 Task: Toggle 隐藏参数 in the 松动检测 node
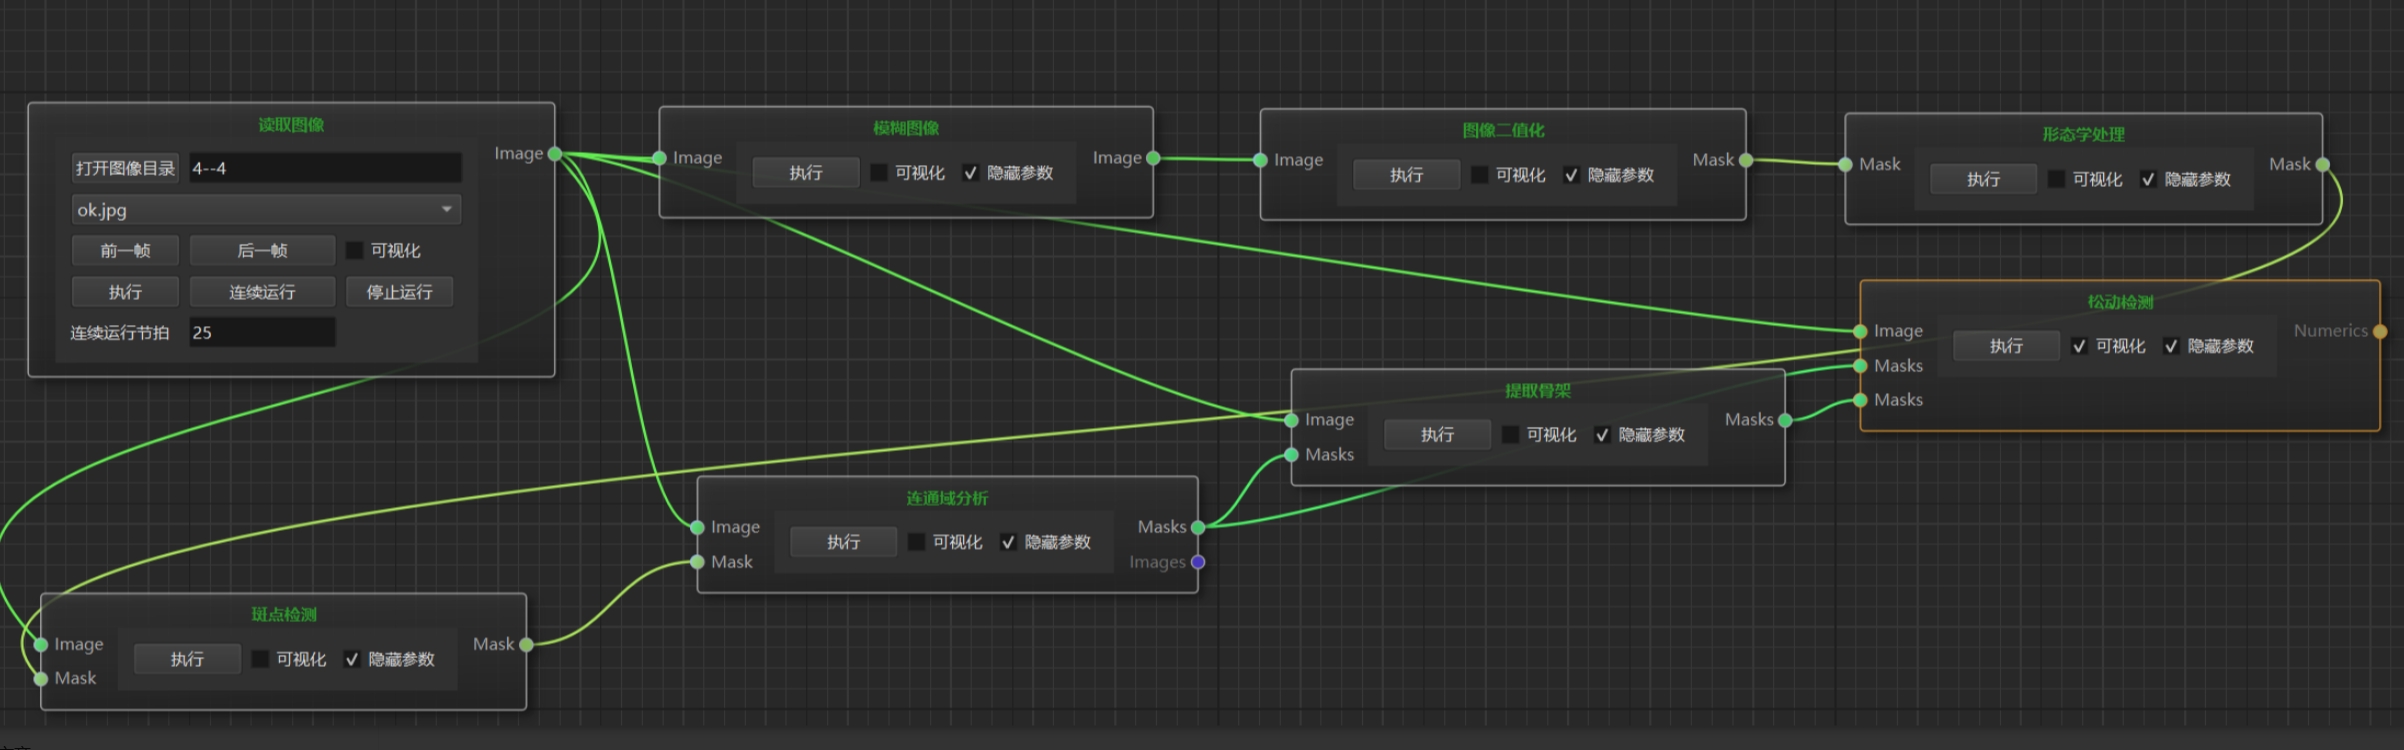coord(2171,346)
